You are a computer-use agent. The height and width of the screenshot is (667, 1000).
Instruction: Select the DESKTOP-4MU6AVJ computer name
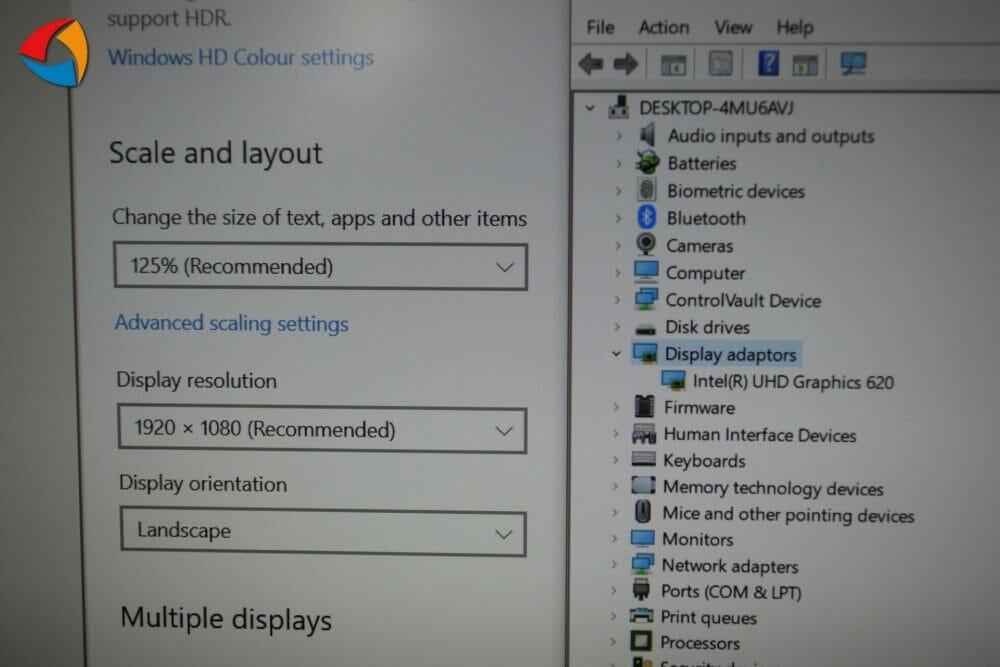[x=717, y=108]
